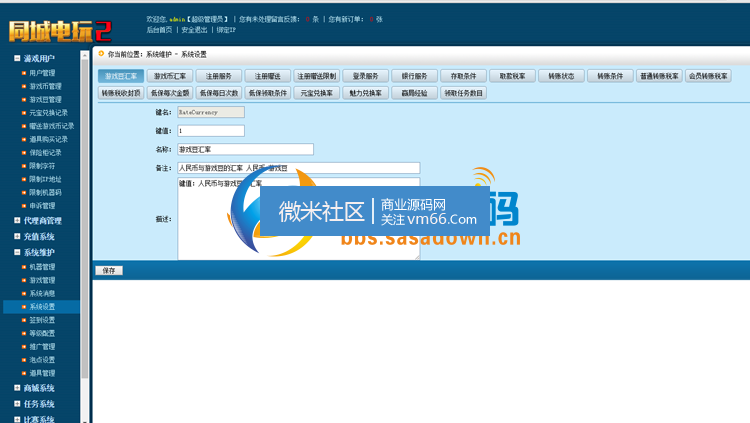This screenshot has width=750, height=423.
Task: Follow the 后台首页 link in header
Action: pos(159,30)
